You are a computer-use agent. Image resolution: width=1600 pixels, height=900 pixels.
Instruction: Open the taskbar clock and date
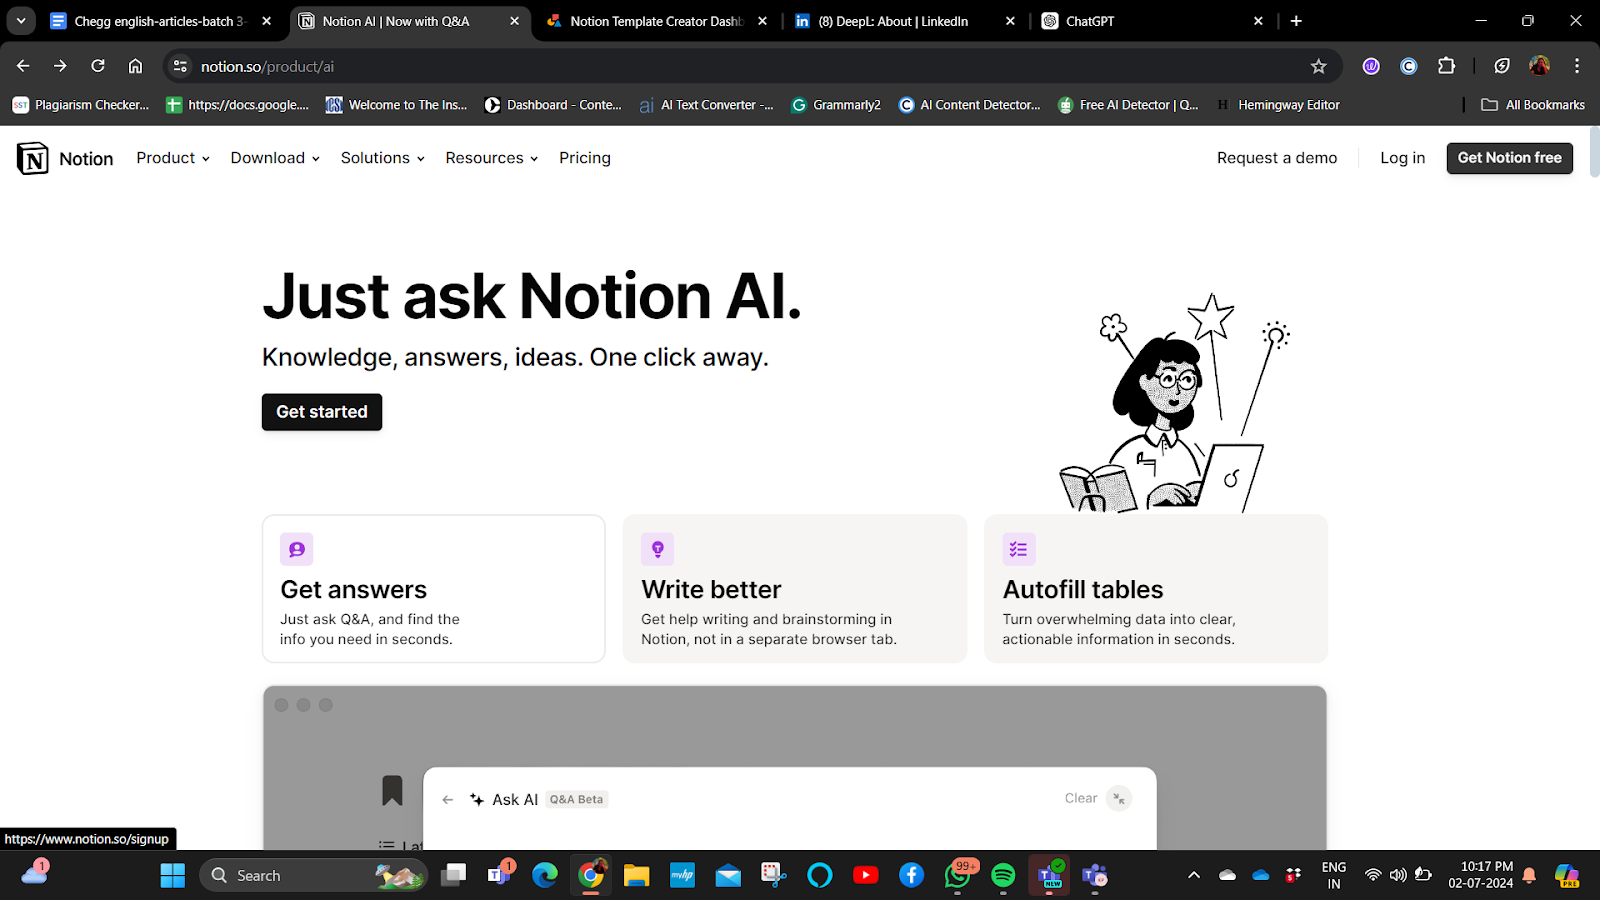coord(1480,875)
